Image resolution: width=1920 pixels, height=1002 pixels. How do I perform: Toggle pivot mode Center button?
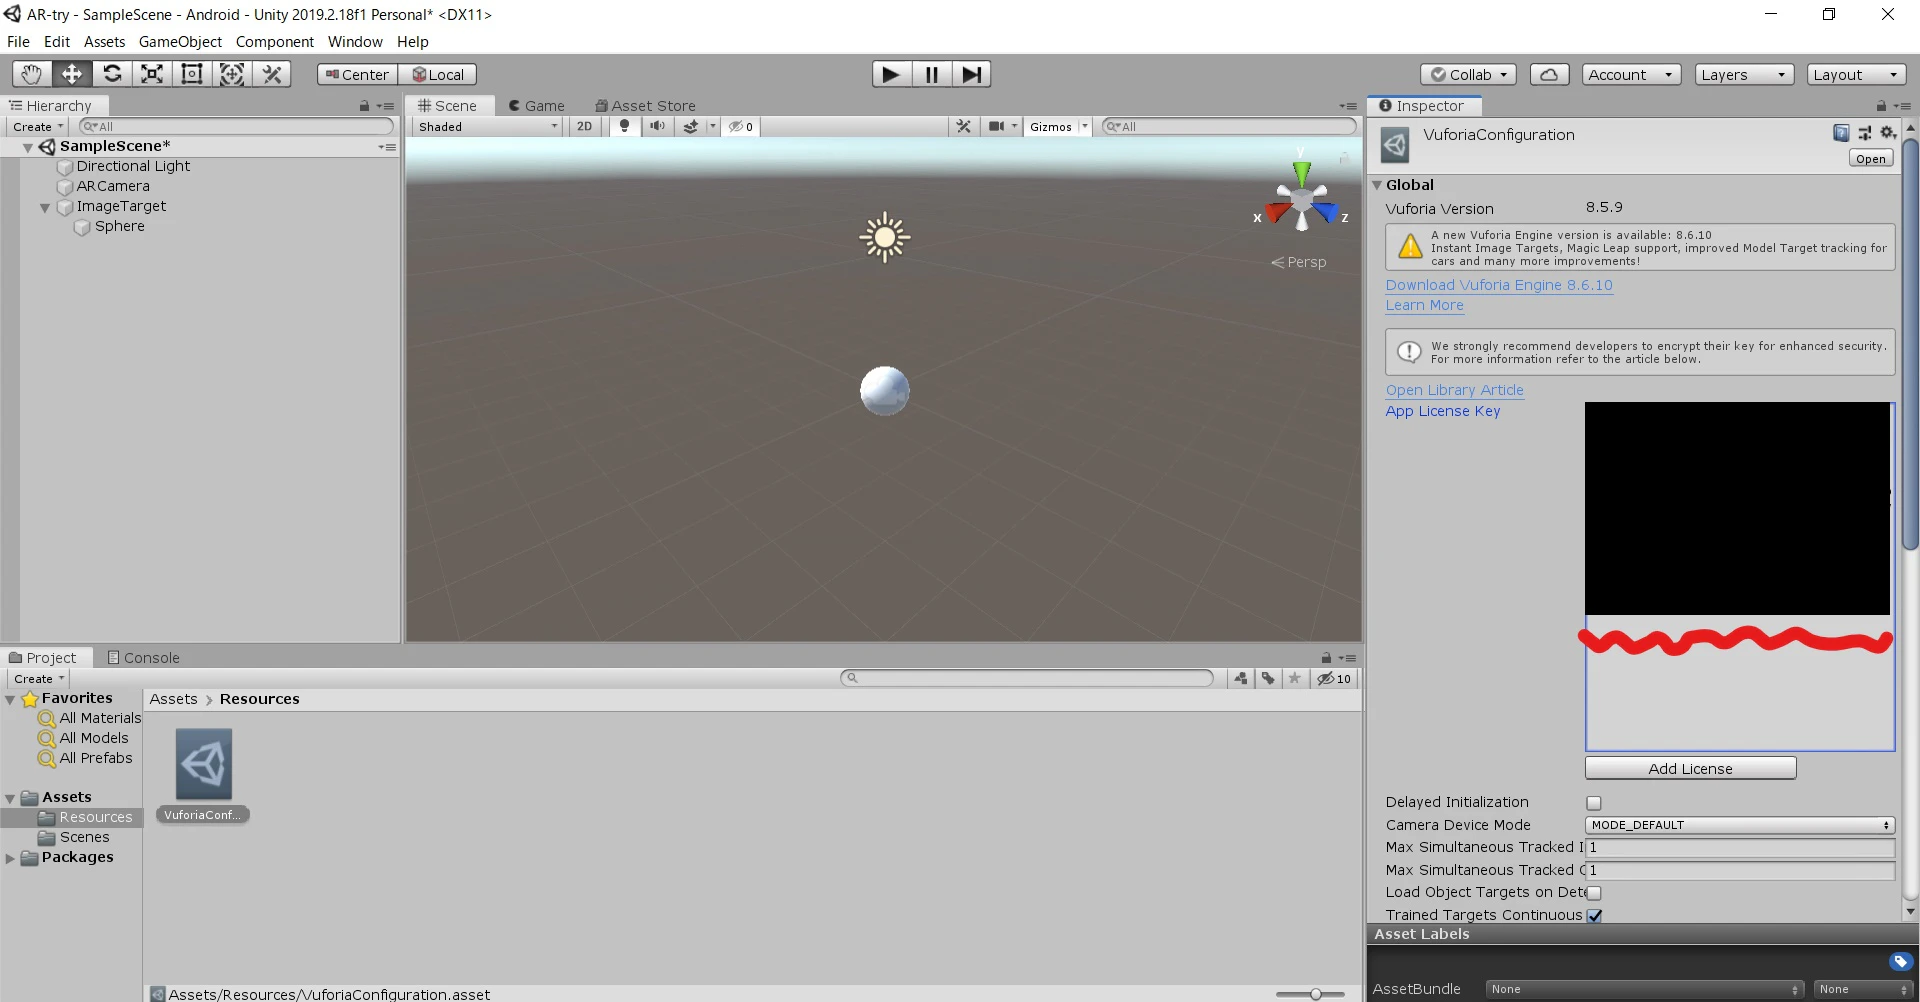tap(357, 75)
